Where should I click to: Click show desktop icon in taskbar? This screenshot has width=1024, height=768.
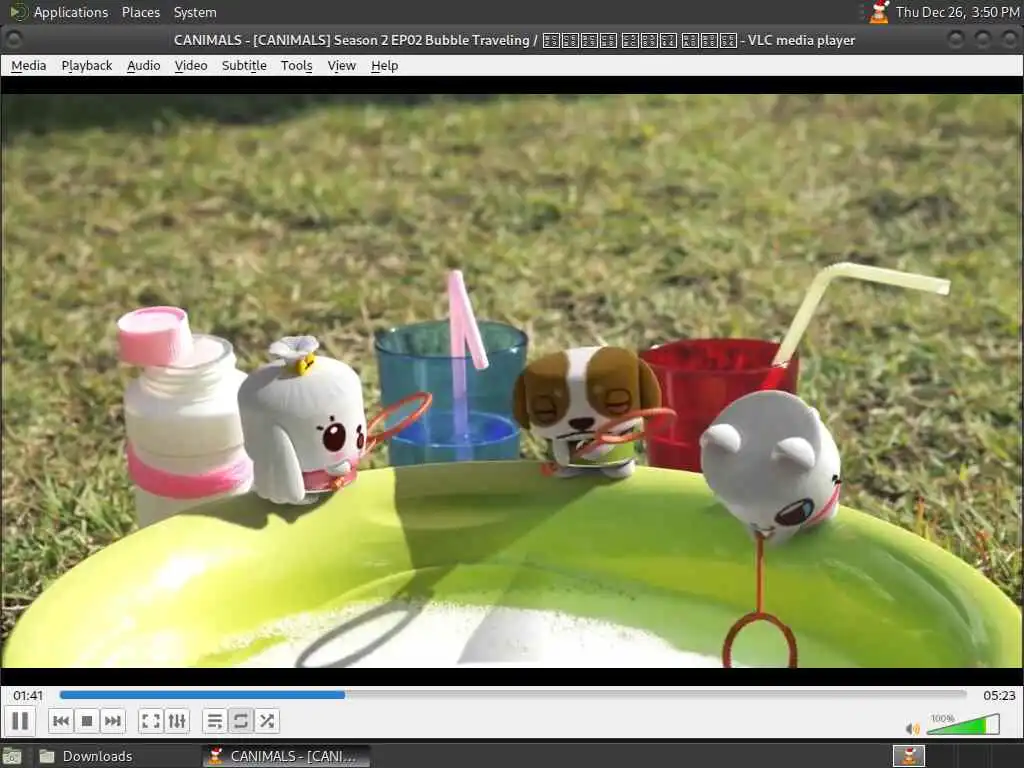(x=12, y=756)
